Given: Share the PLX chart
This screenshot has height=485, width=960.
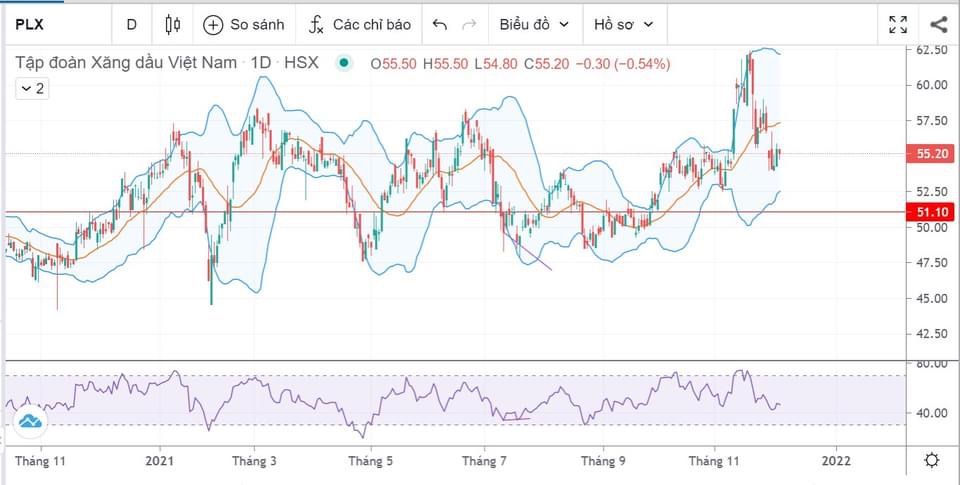Looking at the screenshot, I should tap(938, 24).
